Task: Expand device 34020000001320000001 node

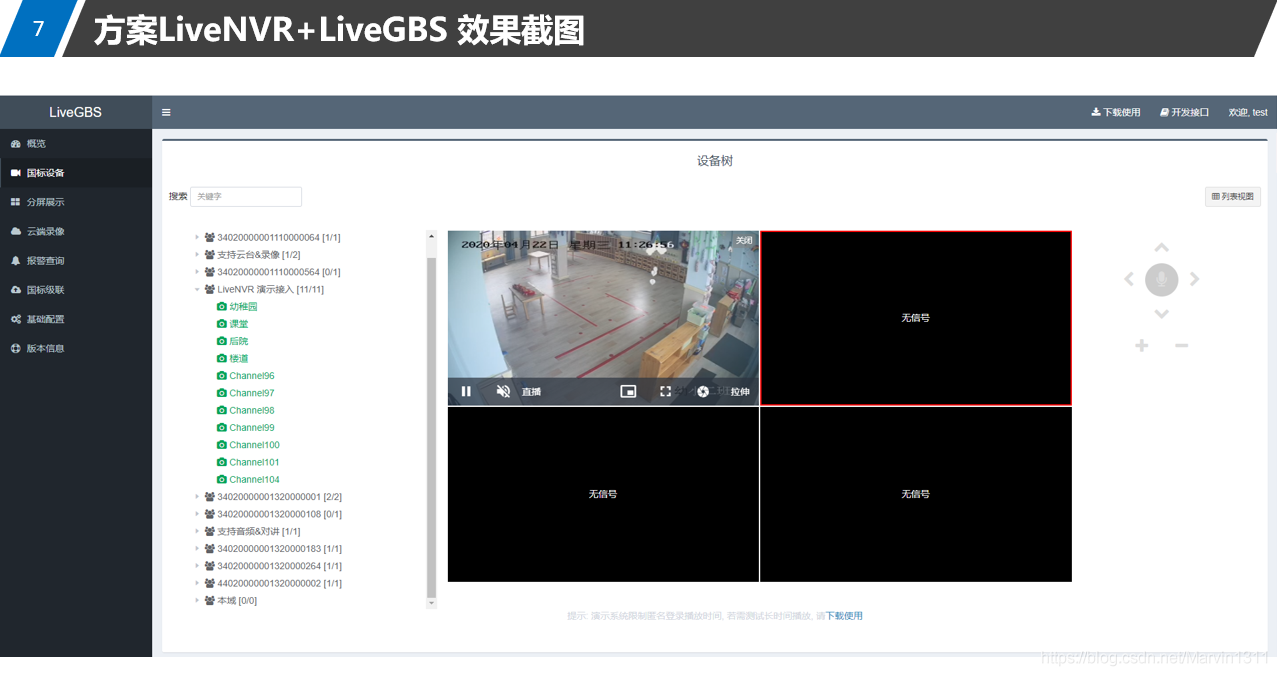Action: (197, 497)
